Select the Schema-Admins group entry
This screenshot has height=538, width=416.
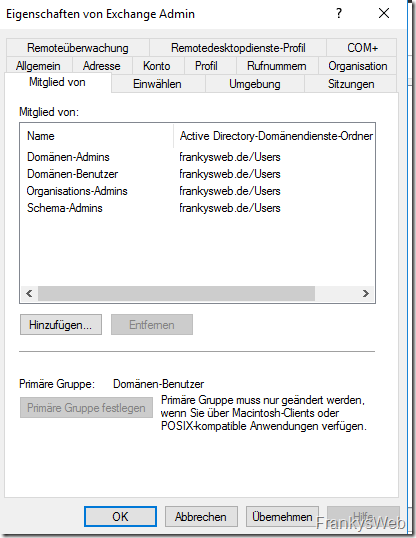[65, 208]
